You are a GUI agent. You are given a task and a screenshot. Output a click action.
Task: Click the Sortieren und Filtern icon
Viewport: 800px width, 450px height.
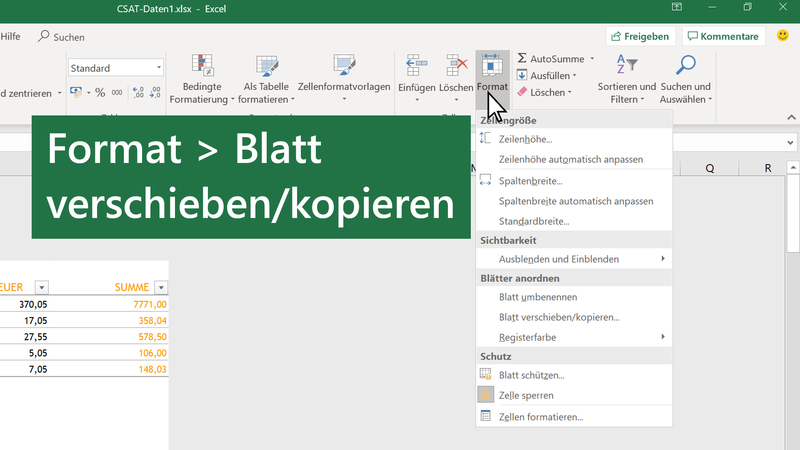click(627, 67)
